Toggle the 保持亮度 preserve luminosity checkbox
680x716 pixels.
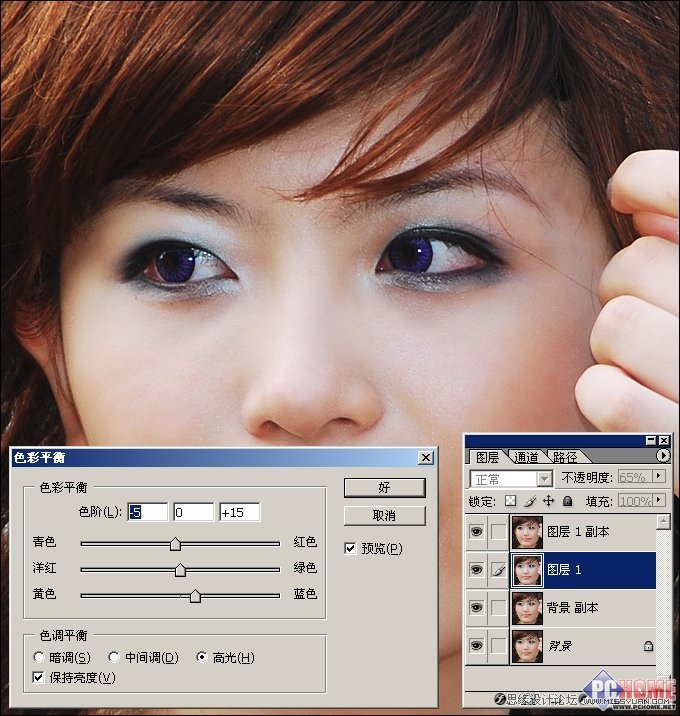coord(39,677)
